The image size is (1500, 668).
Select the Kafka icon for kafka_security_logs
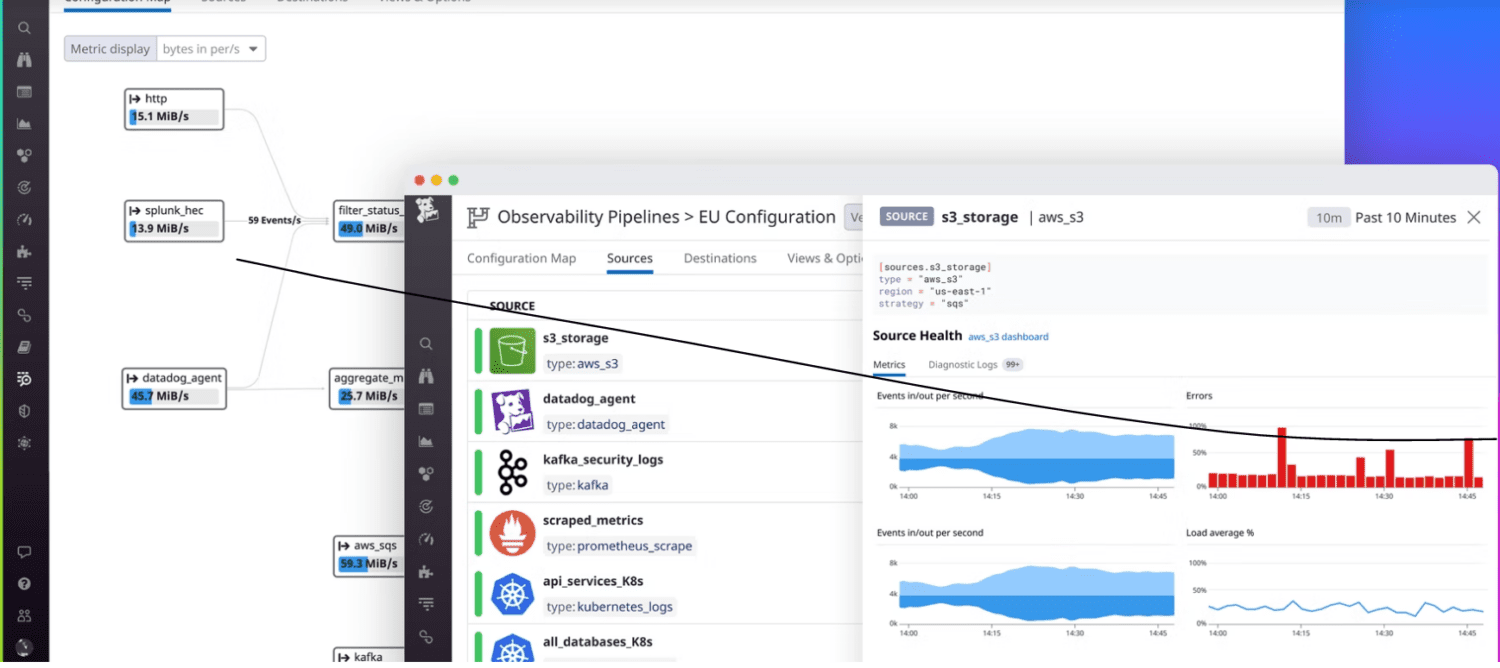pyautogui.click(x=513, y=472)
